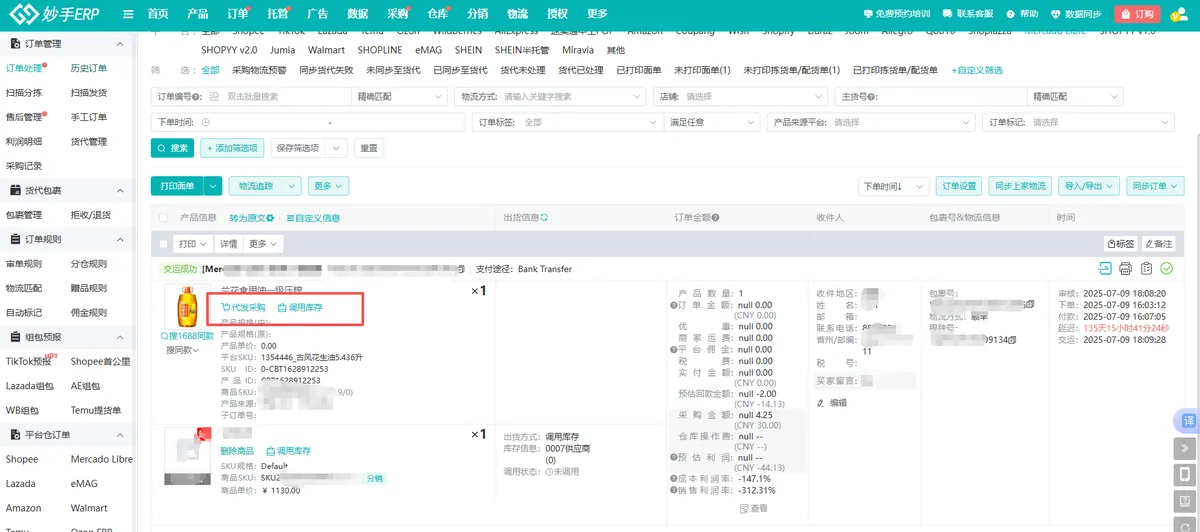1200x532 pixels.
Task: Open 历史订单 in the sidebar
Action: (x=88, y=68)
